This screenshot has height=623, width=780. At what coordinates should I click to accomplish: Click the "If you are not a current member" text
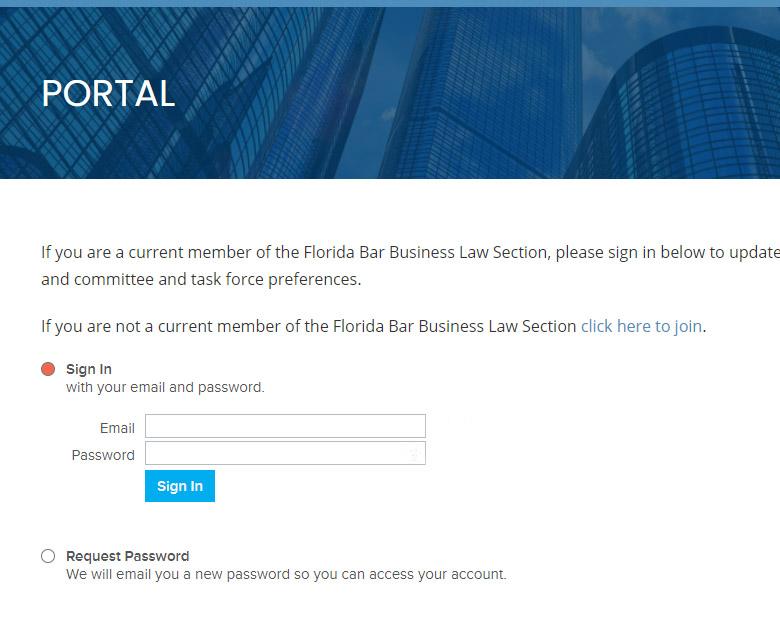308,326
